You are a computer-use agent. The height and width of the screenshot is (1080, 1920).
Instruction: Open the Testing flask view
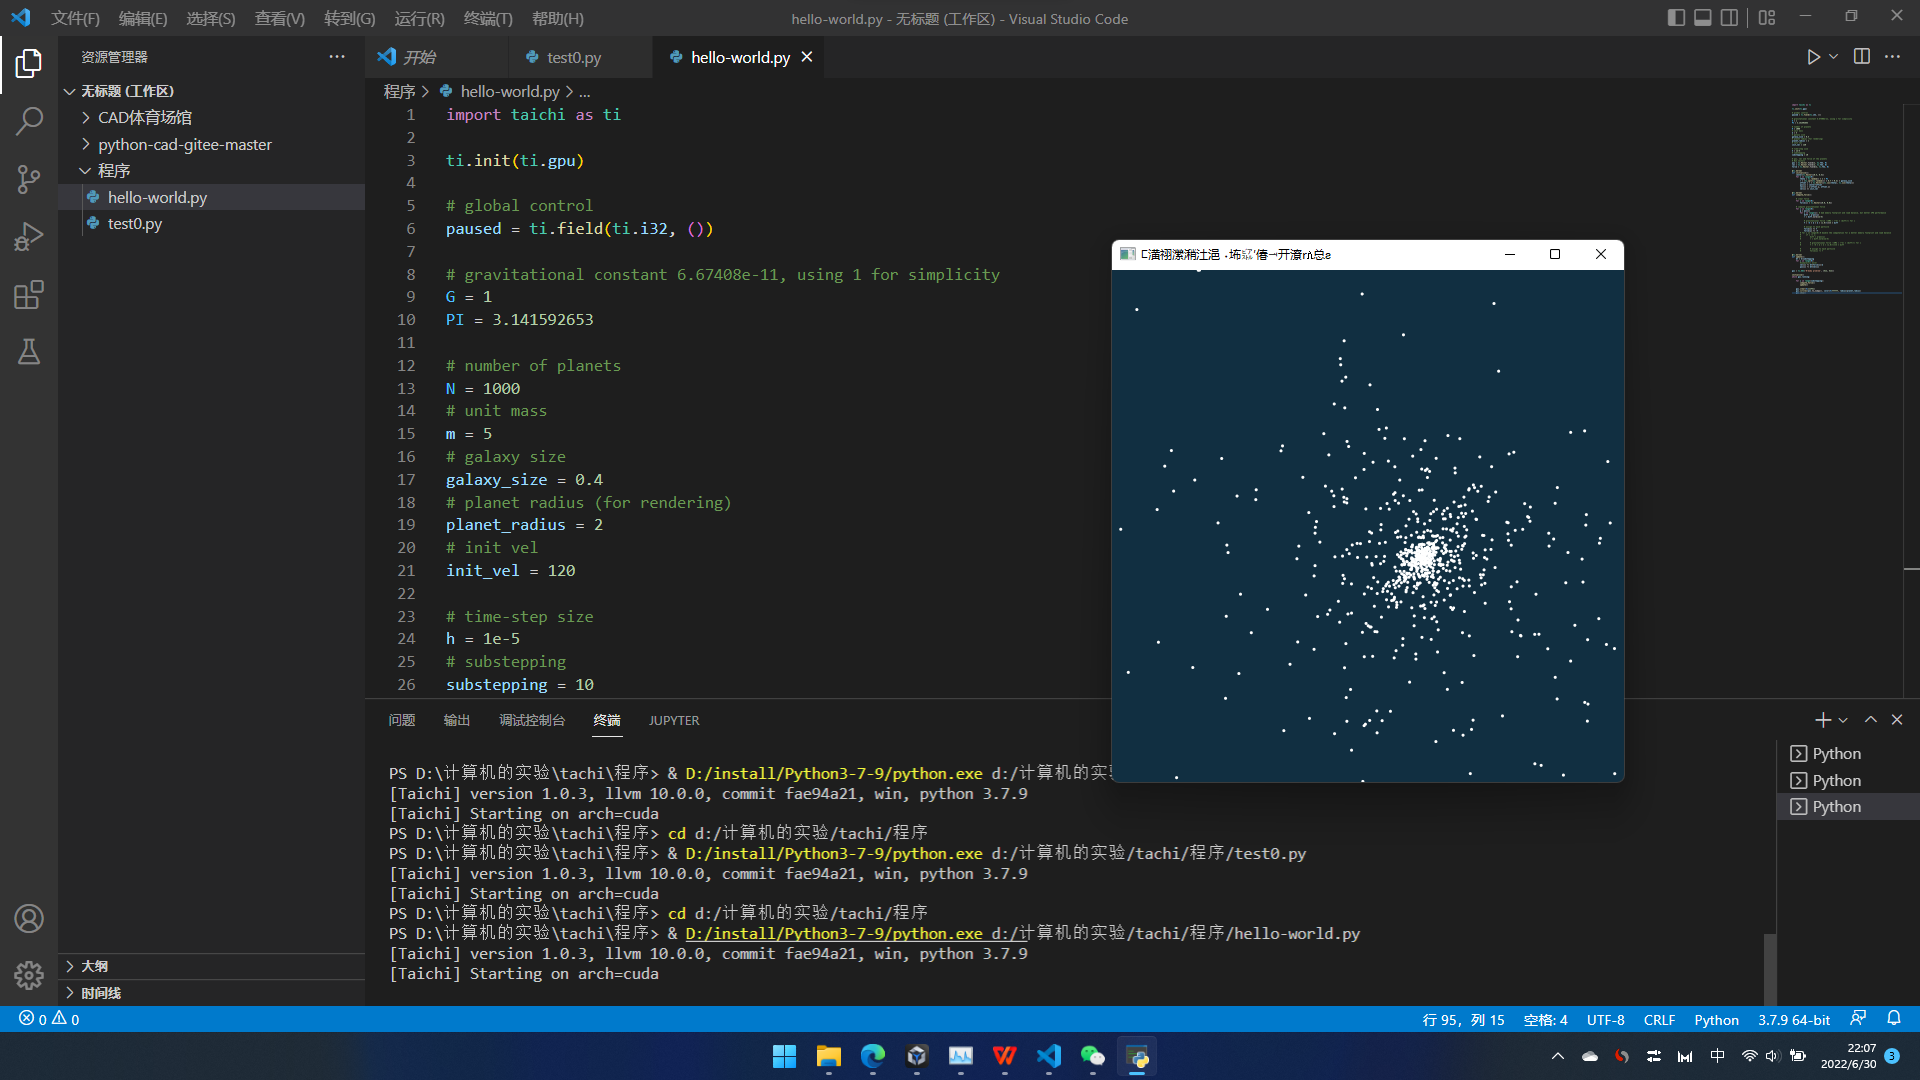(29, 352)
